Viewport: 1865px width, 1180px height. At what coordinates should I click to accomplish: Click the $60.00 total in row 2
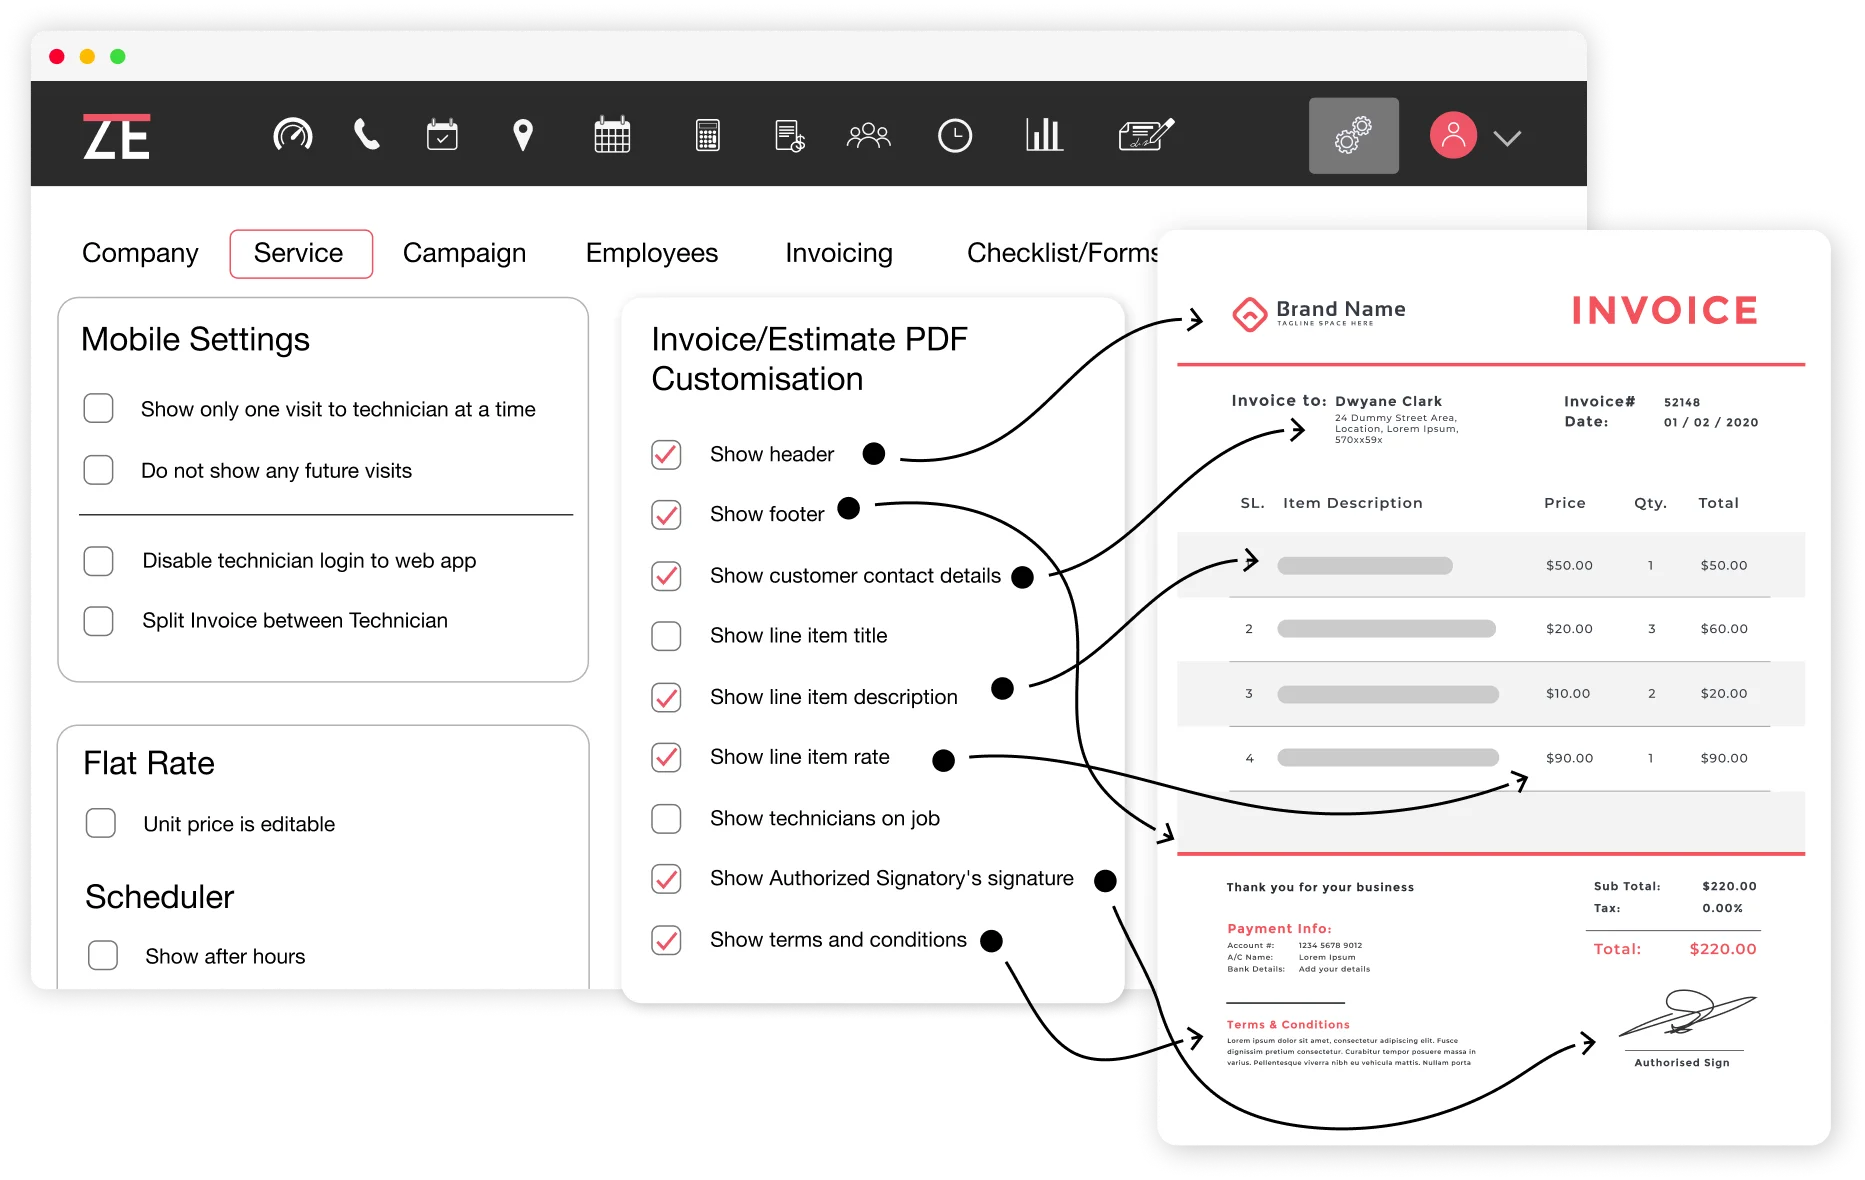pos(1724,629)
